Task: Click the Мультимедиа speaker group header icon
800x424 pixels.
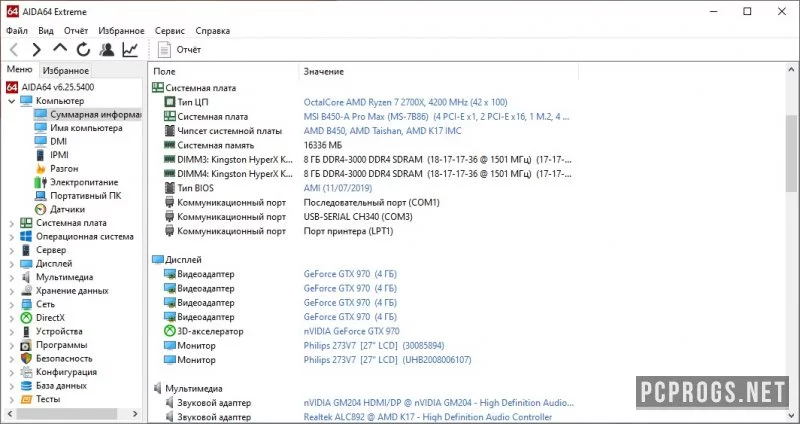Action: pos(158,388)
